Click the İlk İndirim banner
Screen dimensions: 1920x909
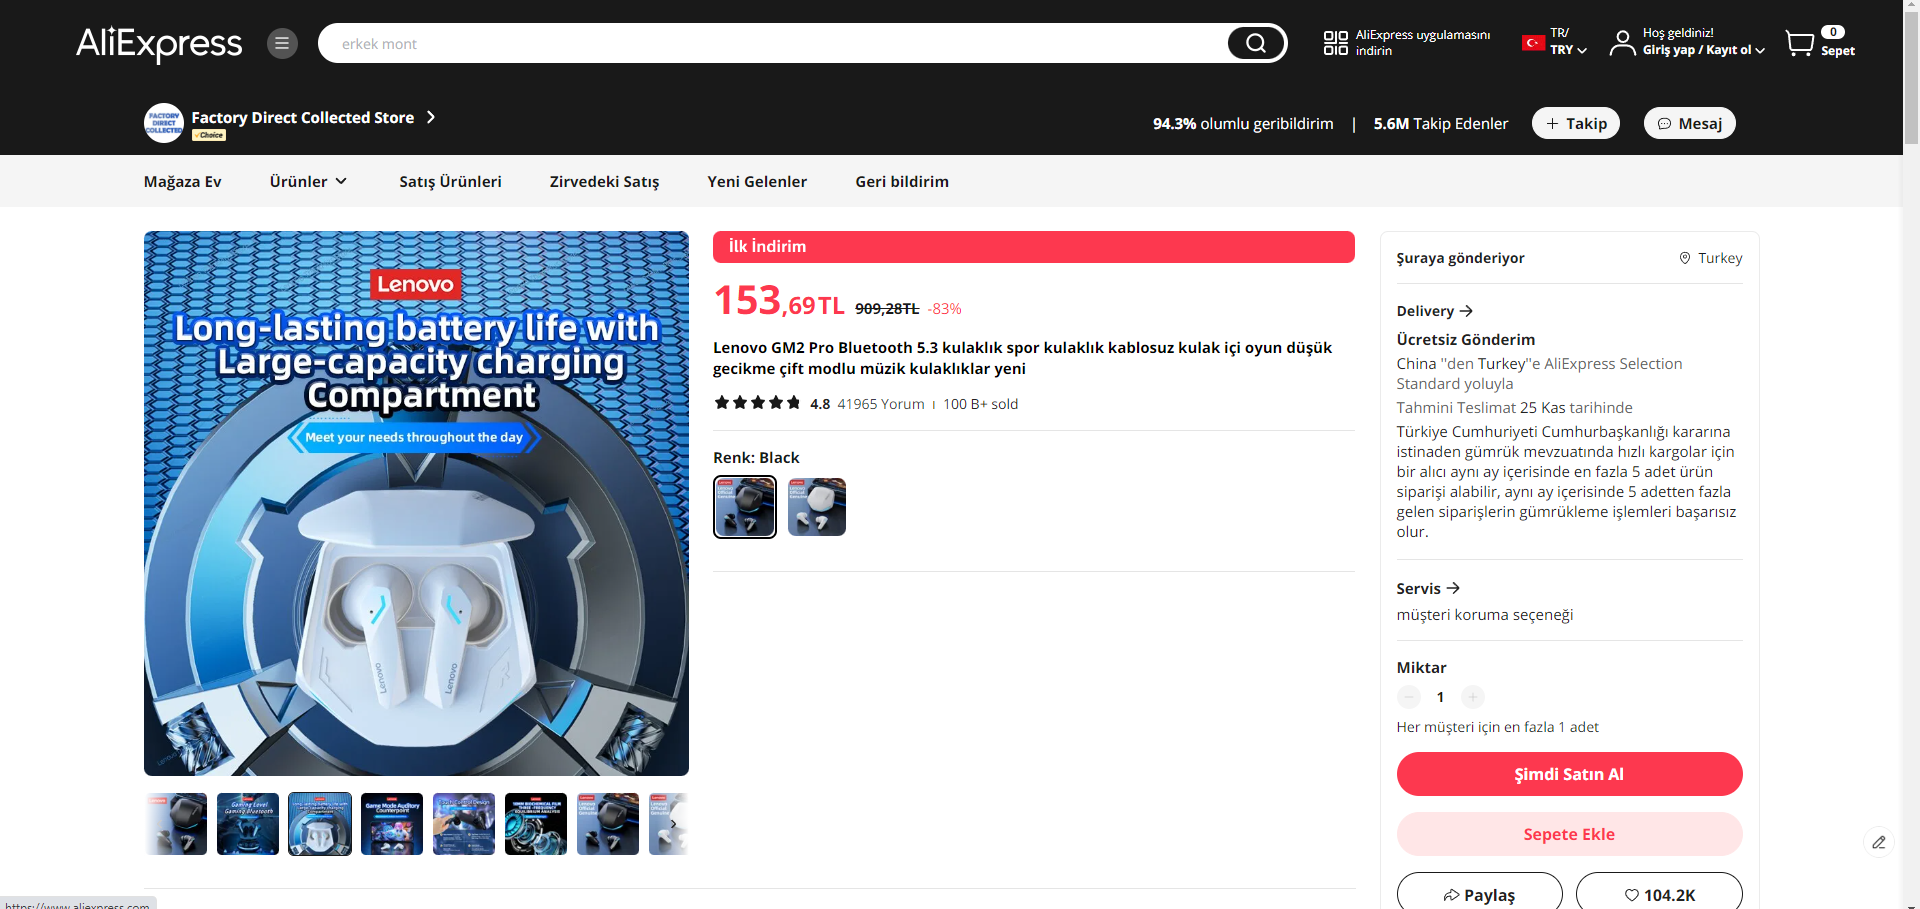[x=1034, y=247]
